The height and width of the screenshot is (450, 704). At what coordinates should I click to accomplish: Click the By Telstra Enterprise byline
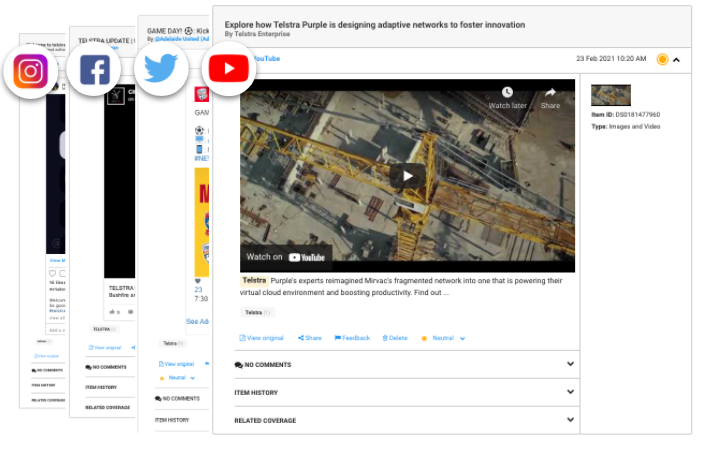257,34
